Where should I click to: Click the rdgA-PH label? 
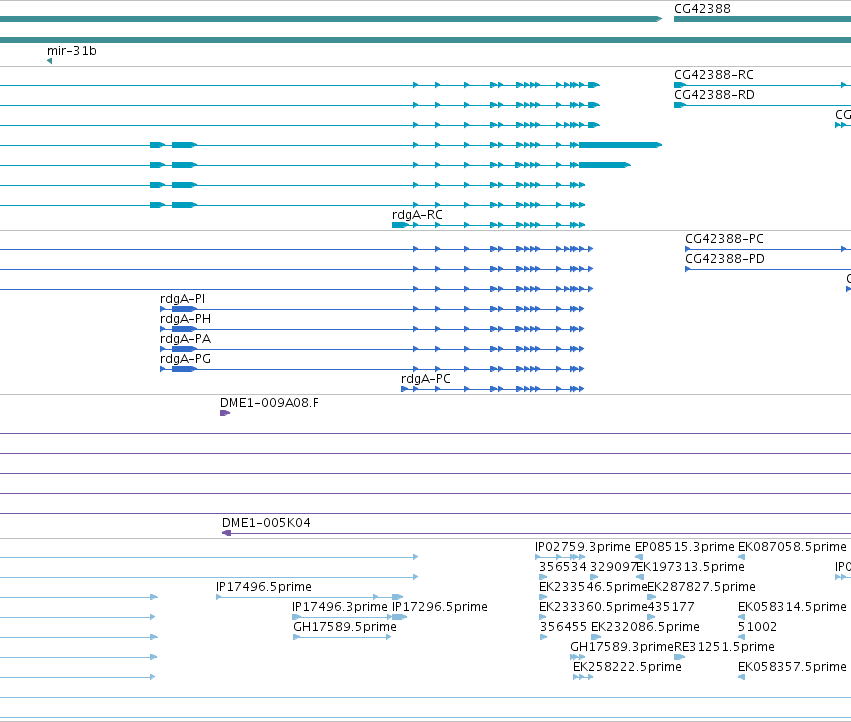click(185, 319)
